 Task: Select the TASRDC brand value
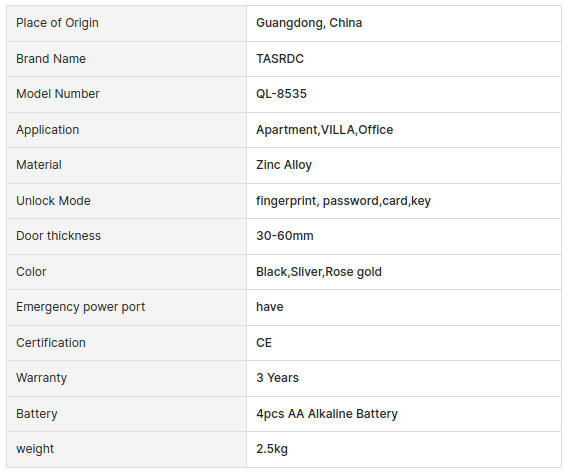[280, 59]
